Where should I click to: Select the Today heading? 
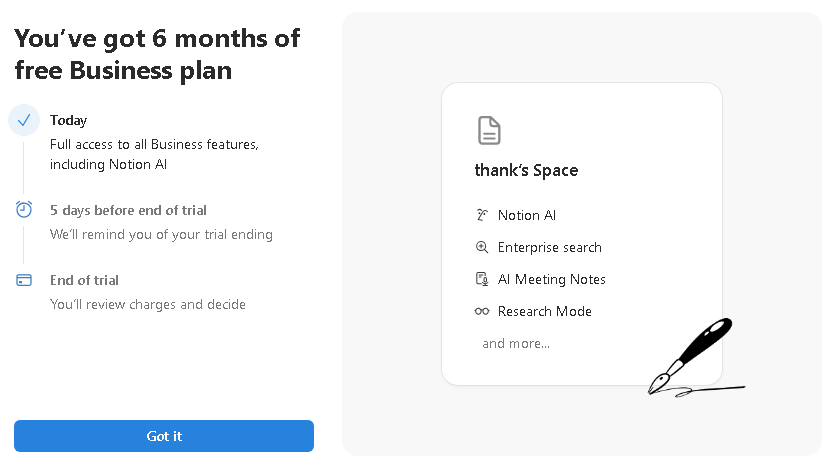coord(69,121)
